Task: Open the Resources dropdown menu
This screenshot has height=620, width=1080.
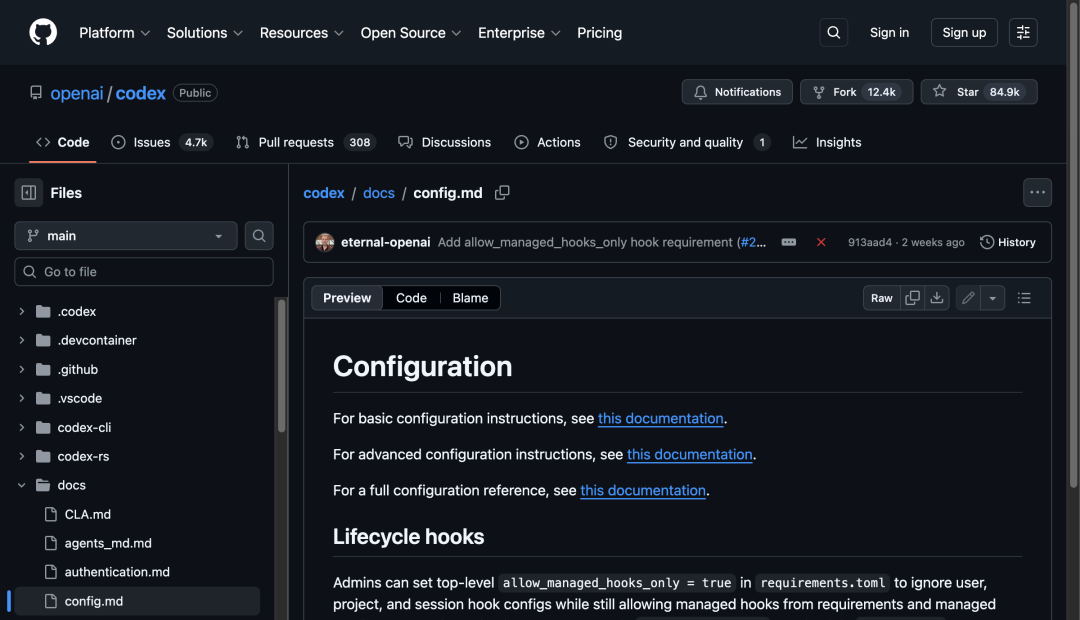Action: pyautogui.click(x=302, y=33)
